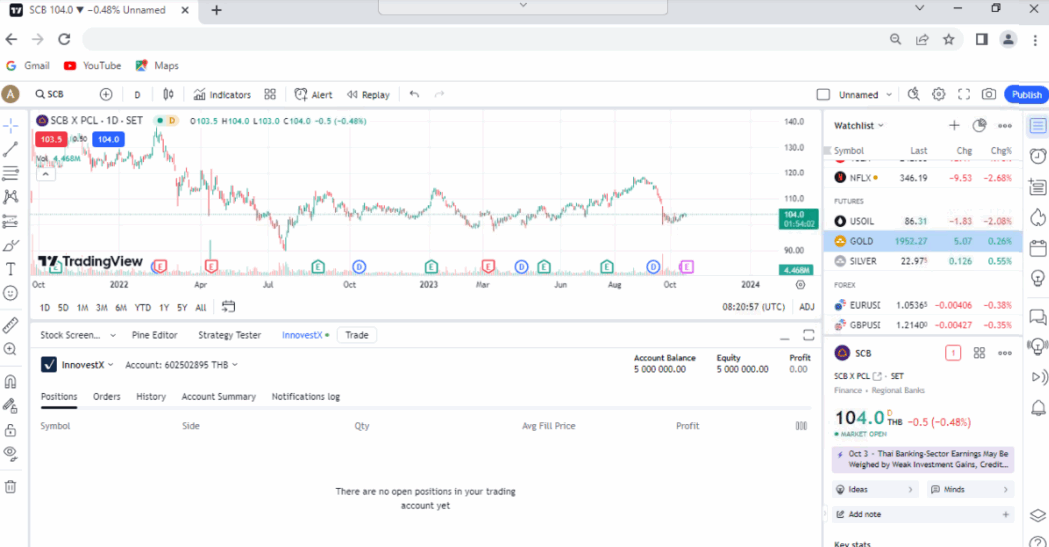Select the patterns drawing tool
This screenshot has height=547, width=1049.
(10, 197)
